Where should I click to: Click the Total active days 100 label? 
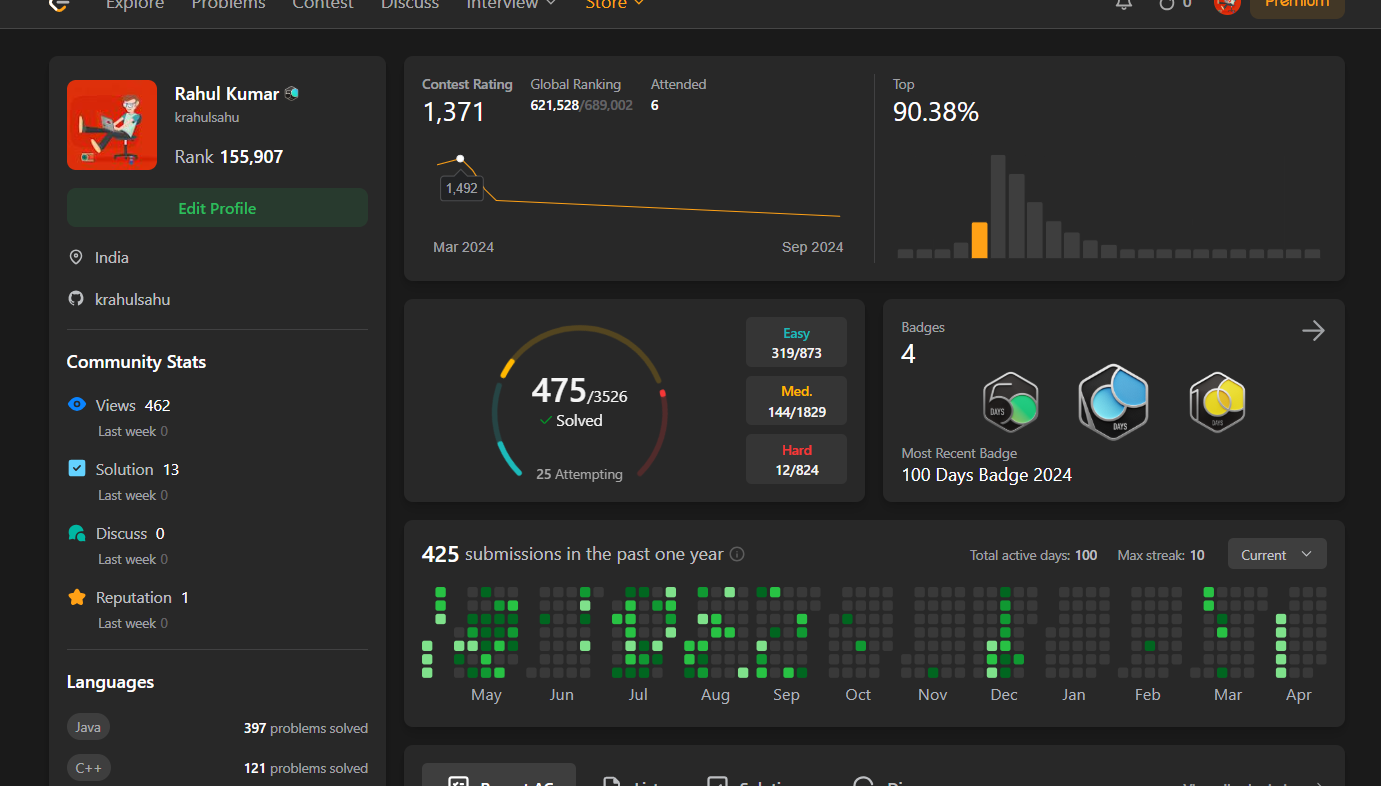[x=1034, y=555]
